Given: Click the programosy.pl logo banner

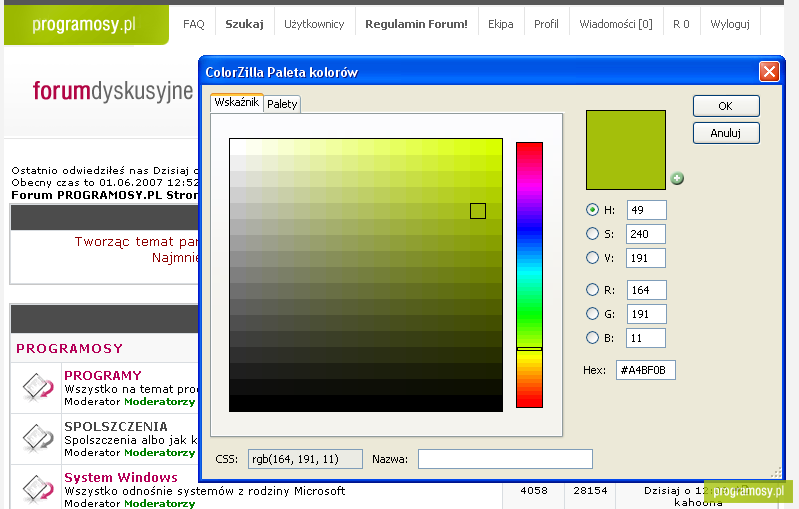Looking at the screenshot, I should (86, 24).
